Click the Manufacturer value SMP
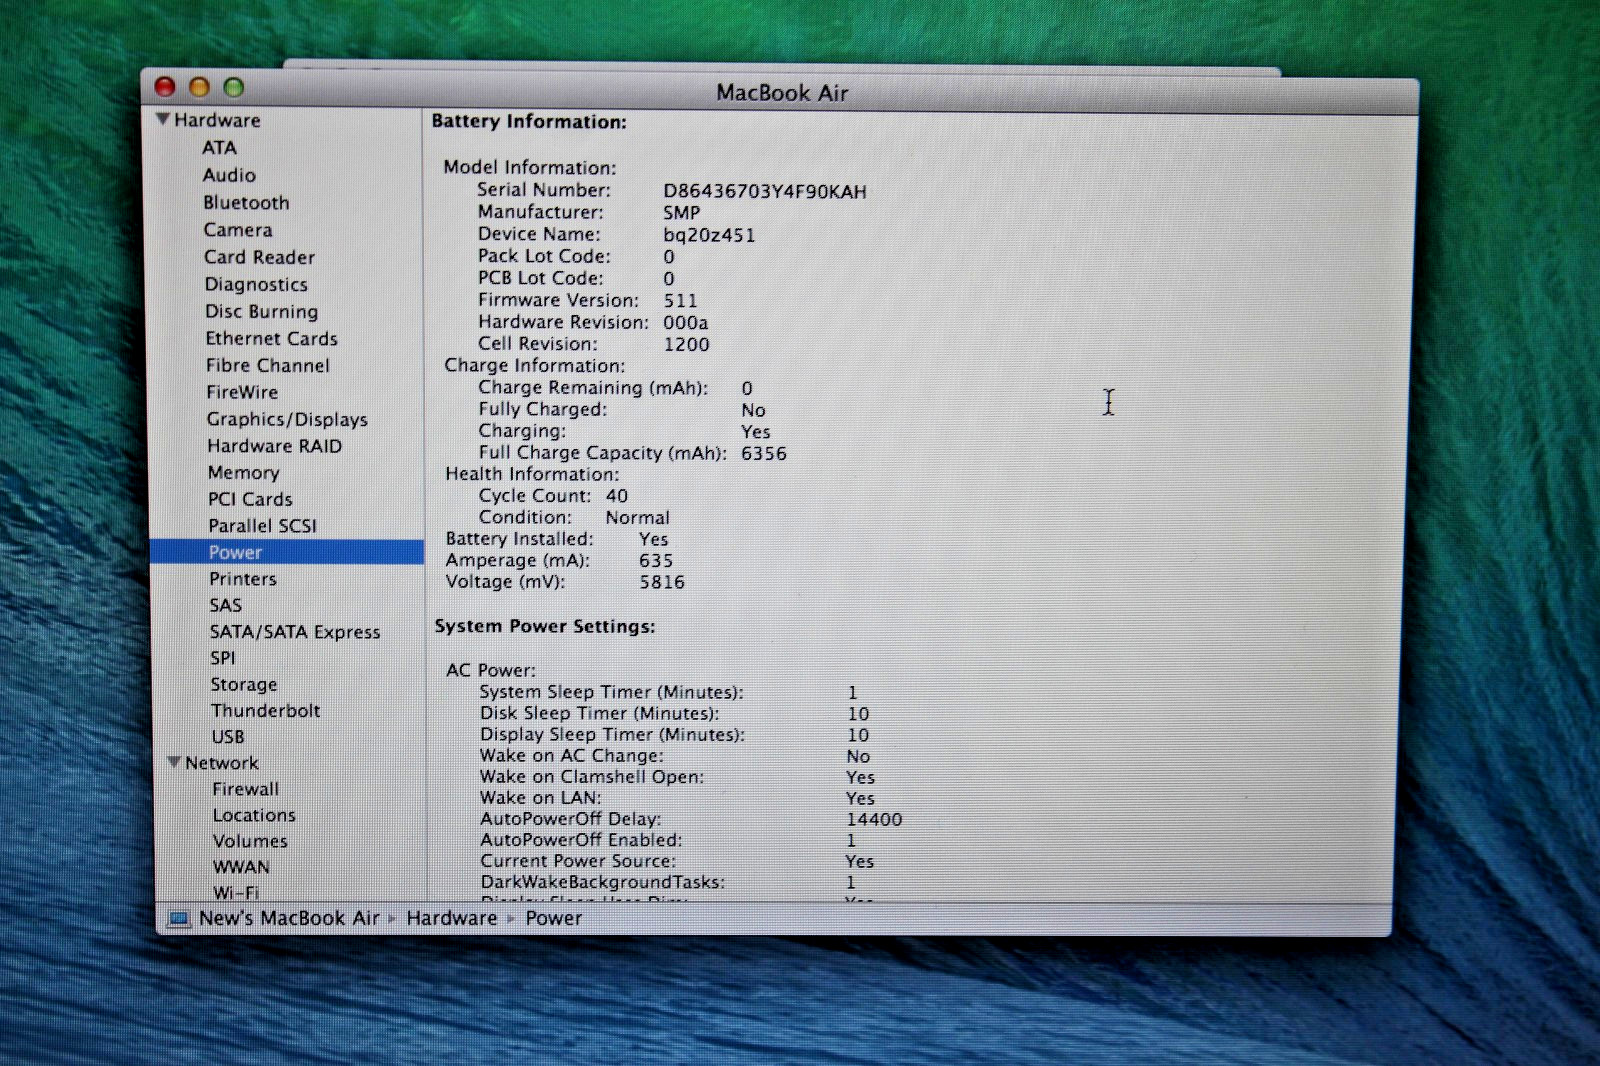Screen dimensions: 1600x1066 click(682, 212)
